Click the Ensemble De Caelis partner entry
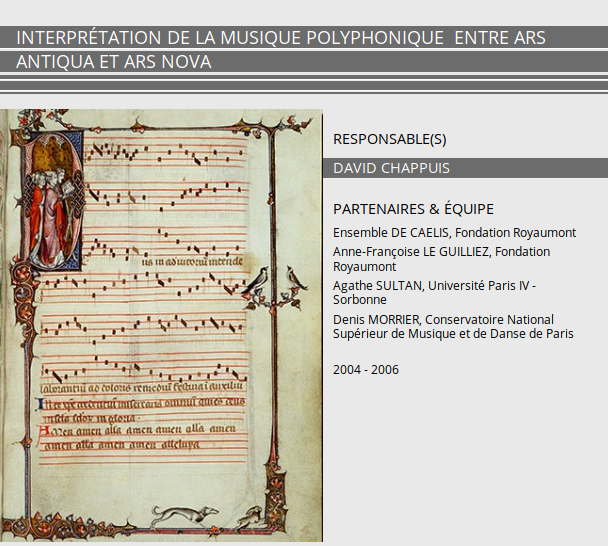 click(454, 233)
